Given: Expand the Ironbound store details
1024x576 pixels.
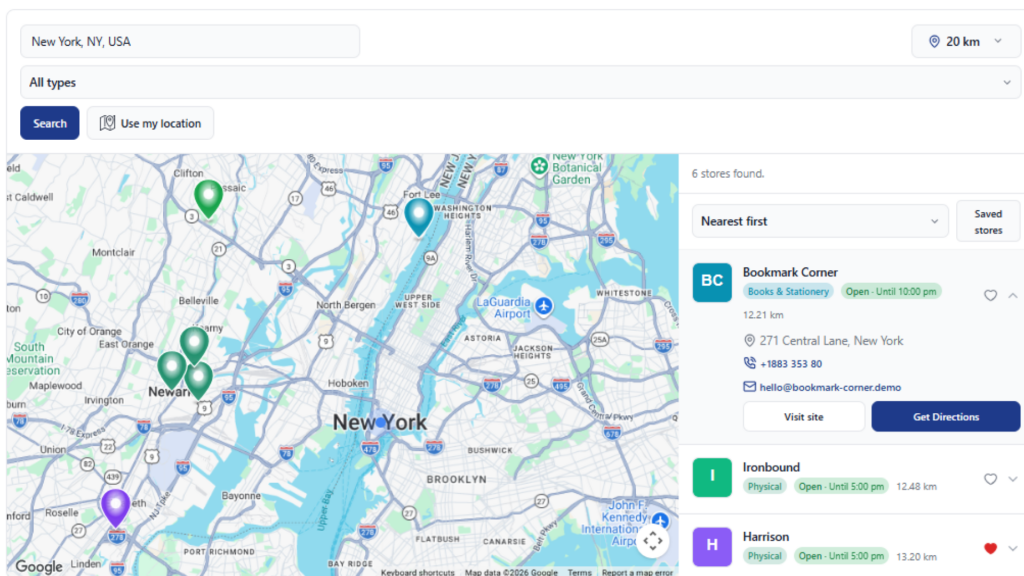Looking at the screenshot, I should pyautogui.click(x=1012, y=479).
